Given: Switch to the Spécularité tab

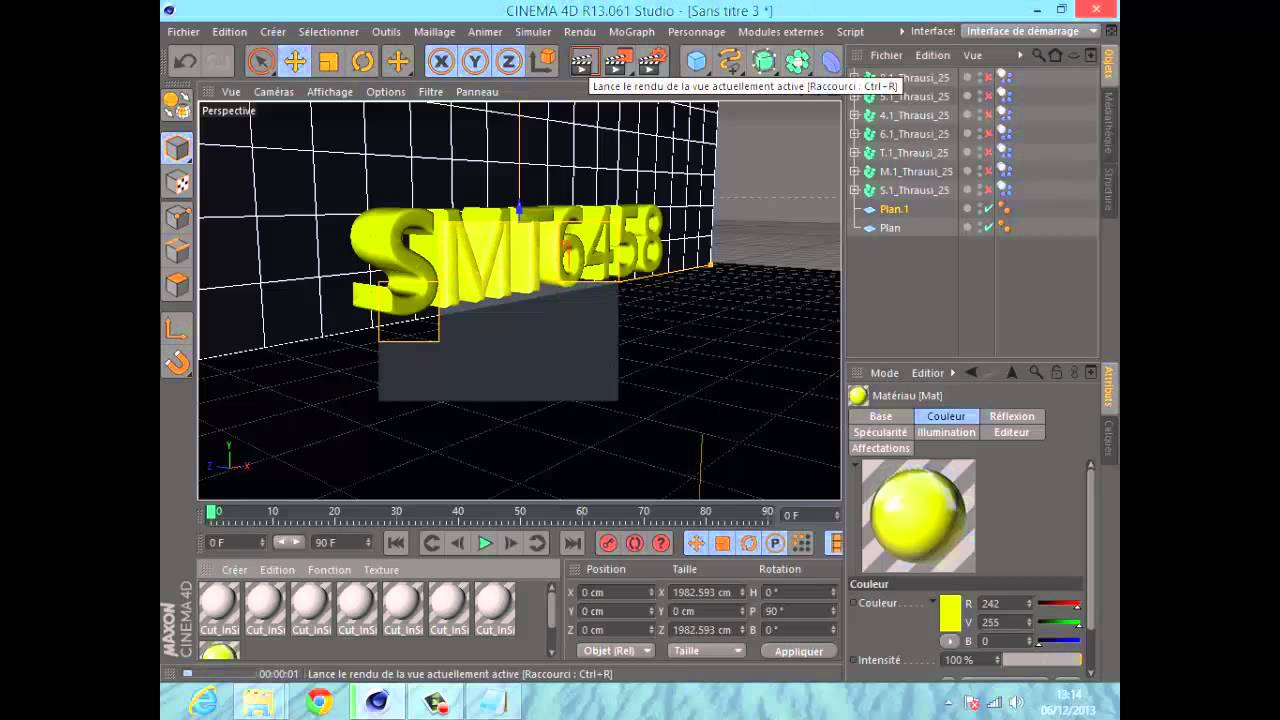Looking at the screenshot, I should tap(881, 432).
